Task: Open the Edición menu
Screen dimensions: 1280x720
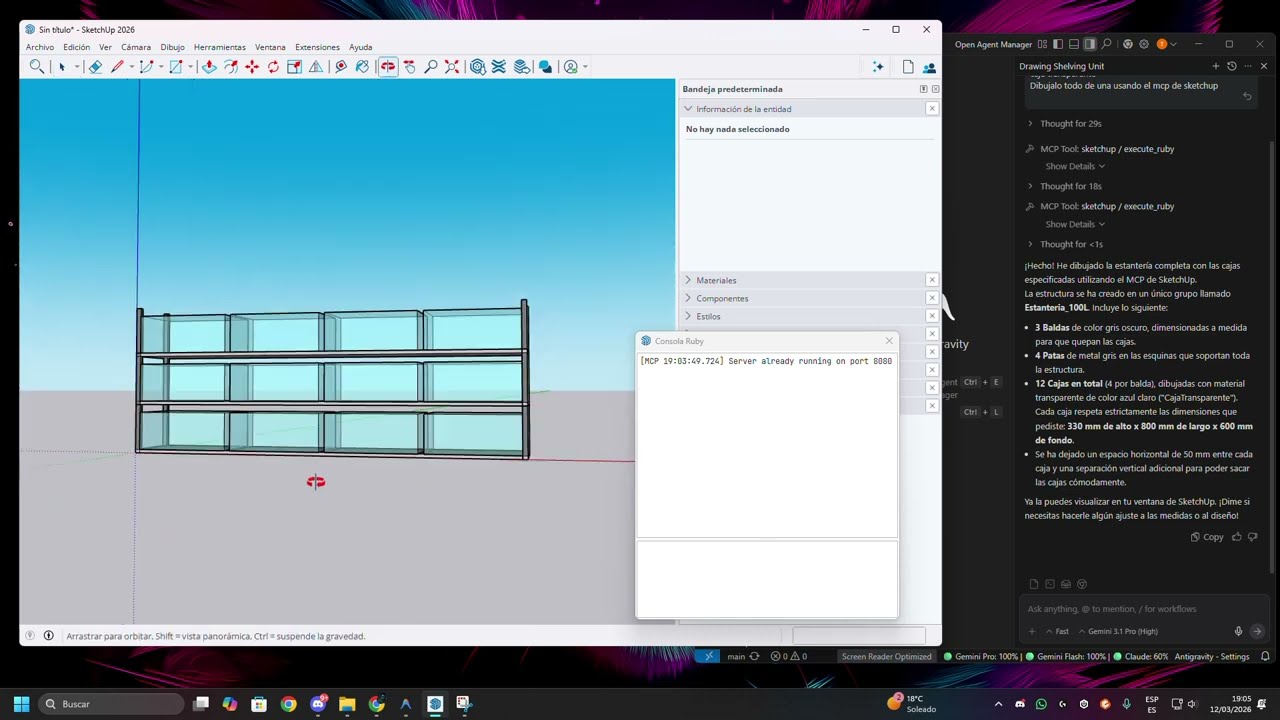Action: (x=76, y=47)
